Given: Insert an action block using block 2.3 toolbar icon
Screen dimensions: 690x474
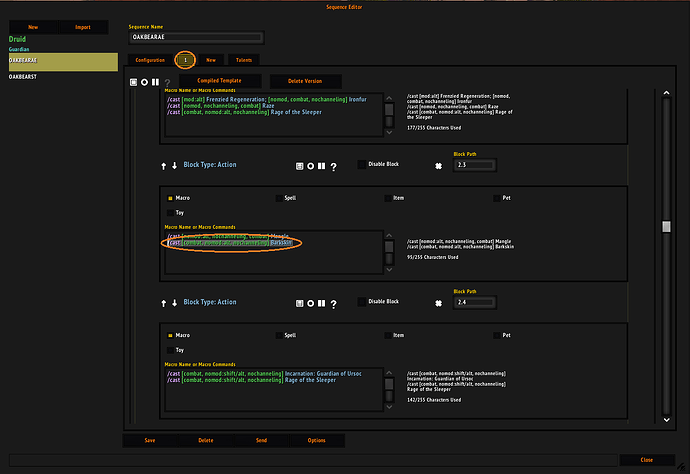Looking at the screenshot, I should [300, 166].
